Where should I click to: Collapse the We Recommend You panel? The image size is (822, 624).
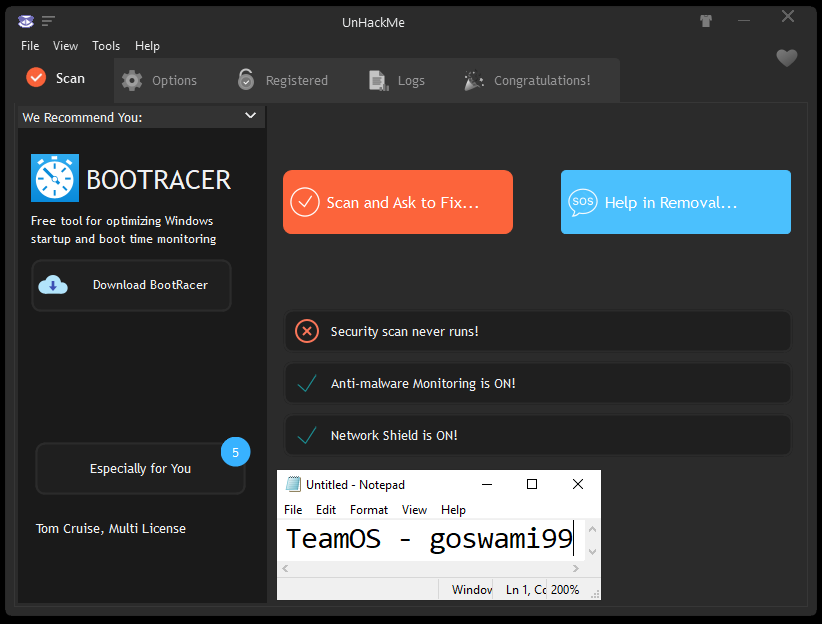click(250, 116)
